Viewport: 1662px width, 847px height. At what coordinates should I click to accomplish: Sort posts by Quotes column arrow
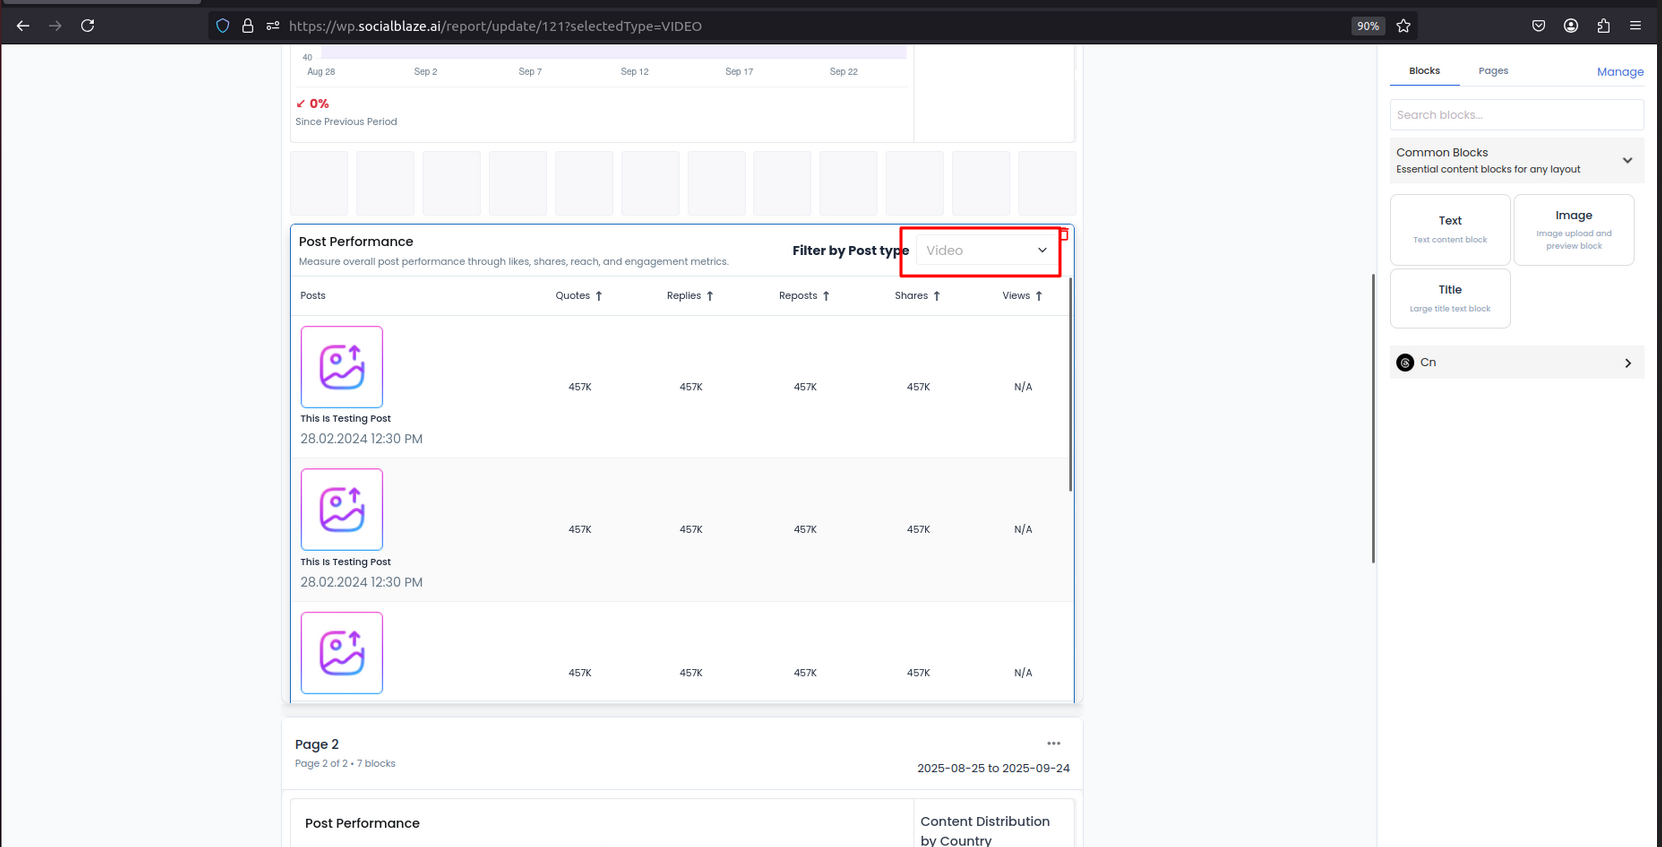[x=599, y=296]
